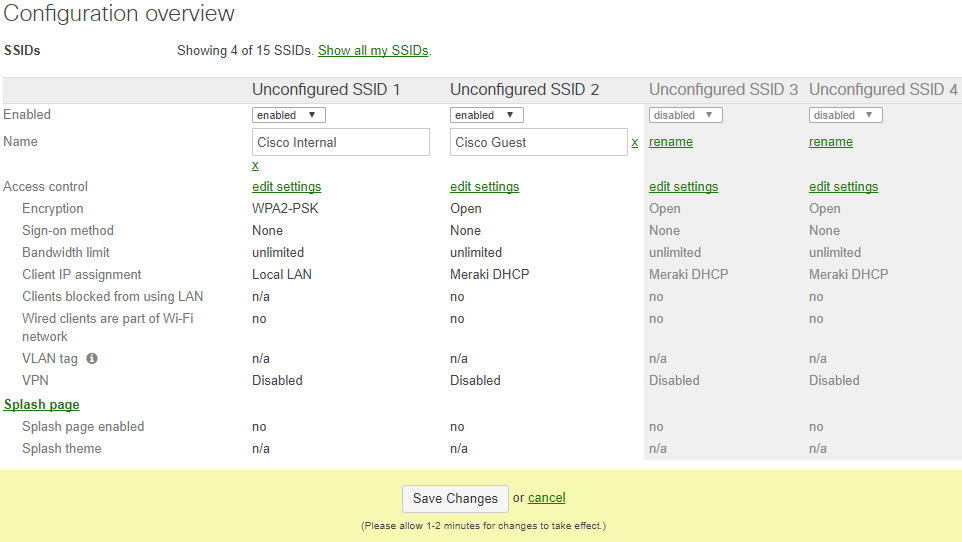Open edit settings for SSID 2

pyautogui.click(x=485, y=187)
